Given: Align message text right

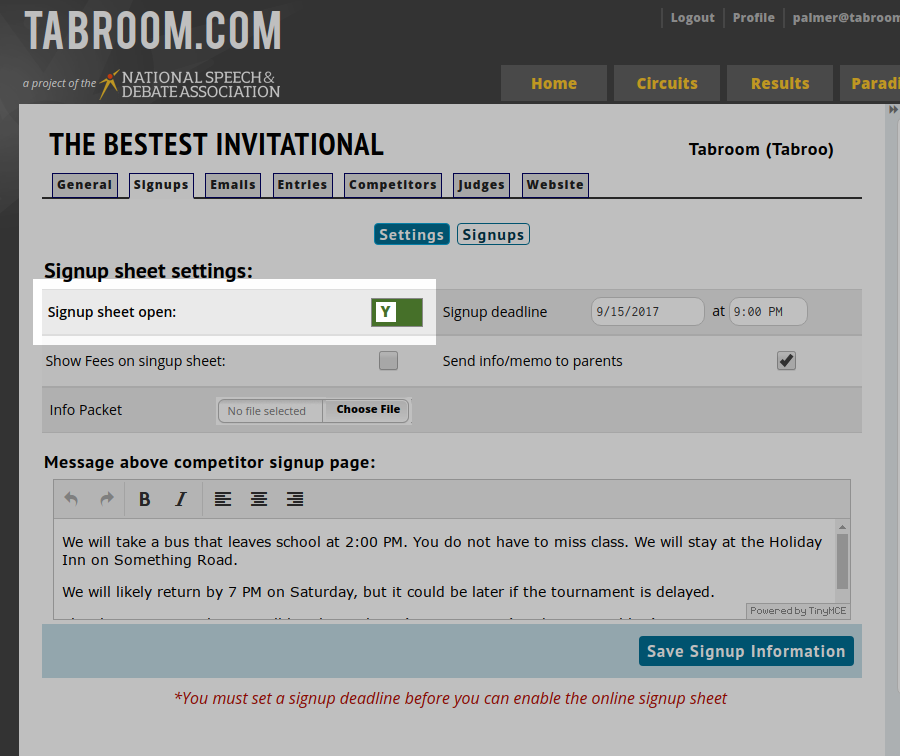Looking at the screenshot, I should 295,499.
